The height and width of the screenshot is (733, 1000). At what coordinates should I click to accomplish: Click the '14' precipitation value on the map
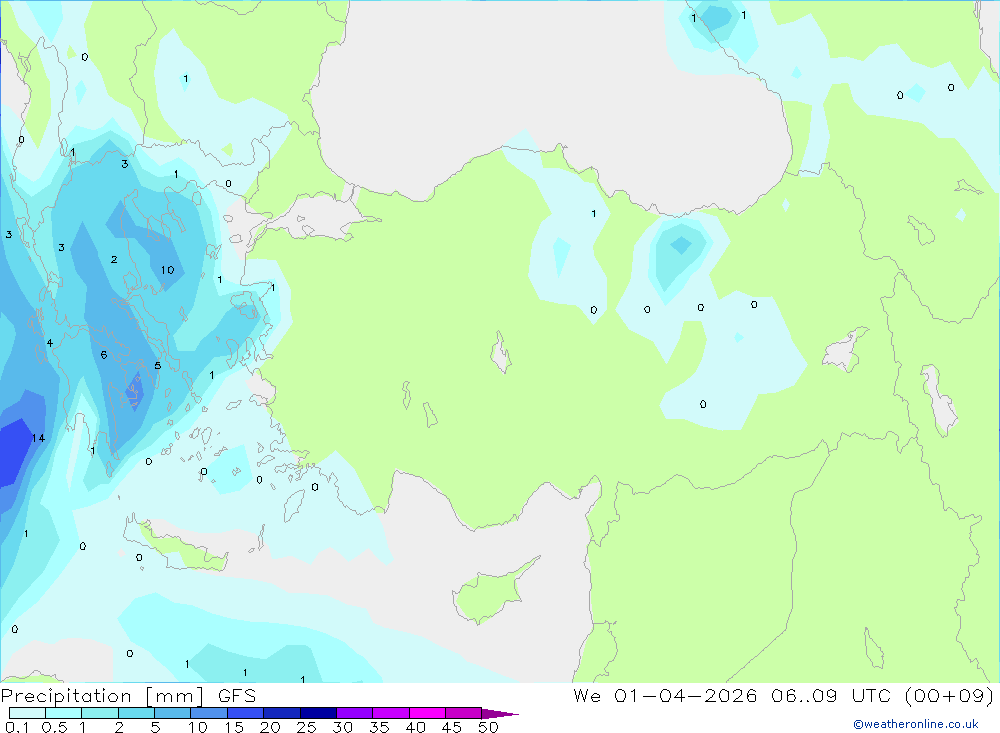pos(38,438)
